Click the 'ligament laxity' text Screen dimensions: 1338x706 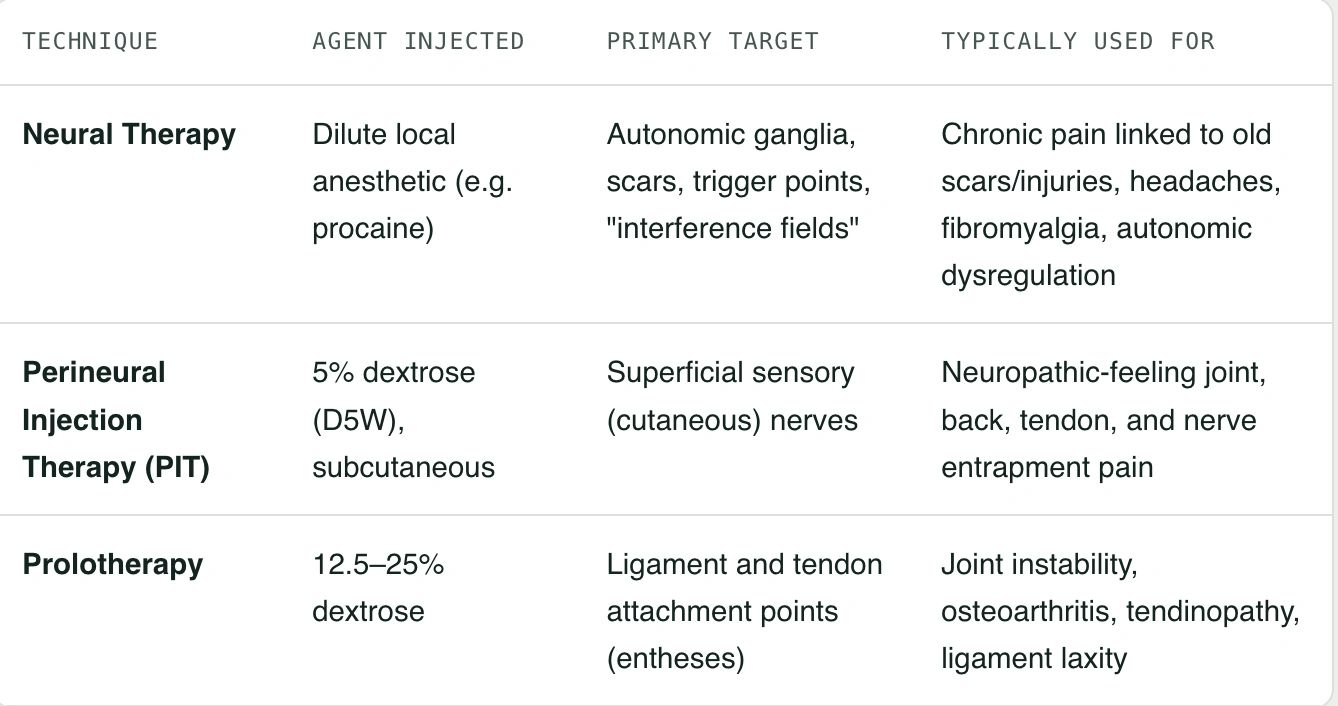1034,659
